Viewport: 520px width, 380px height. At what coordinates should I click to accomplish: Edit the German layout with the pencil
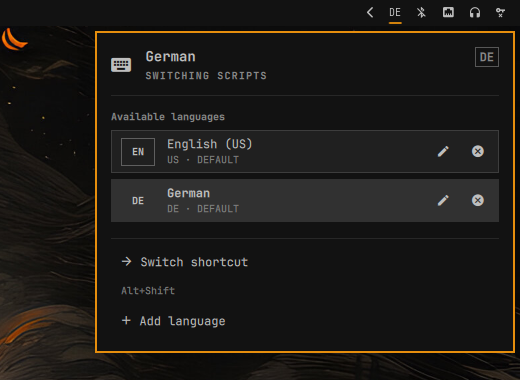[x=443, y=200]
